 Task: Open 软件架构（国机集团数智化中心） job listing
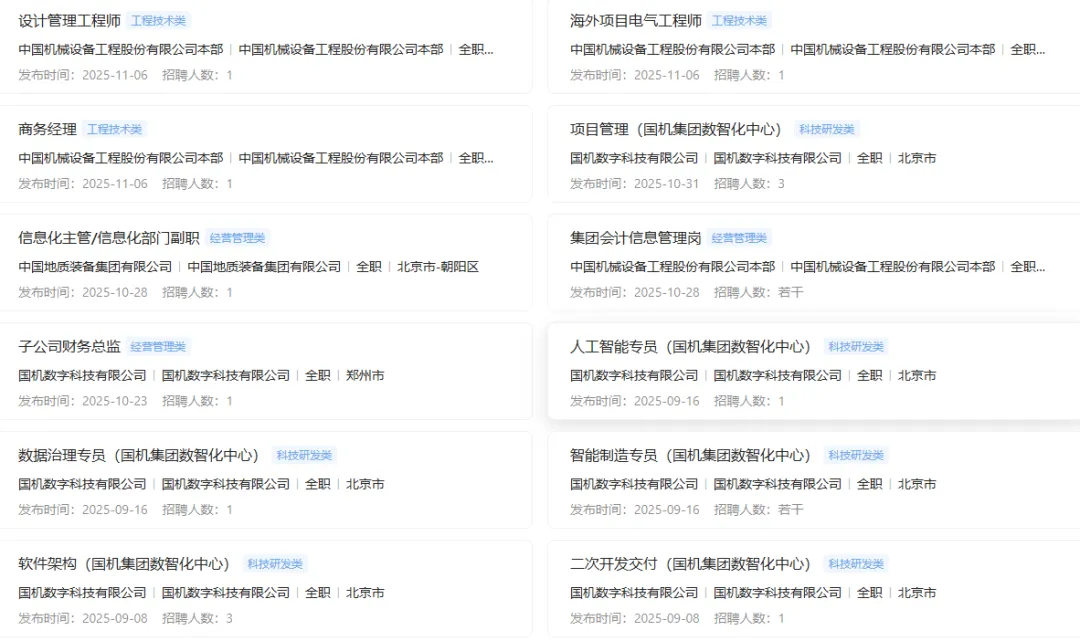pos(124,564)
